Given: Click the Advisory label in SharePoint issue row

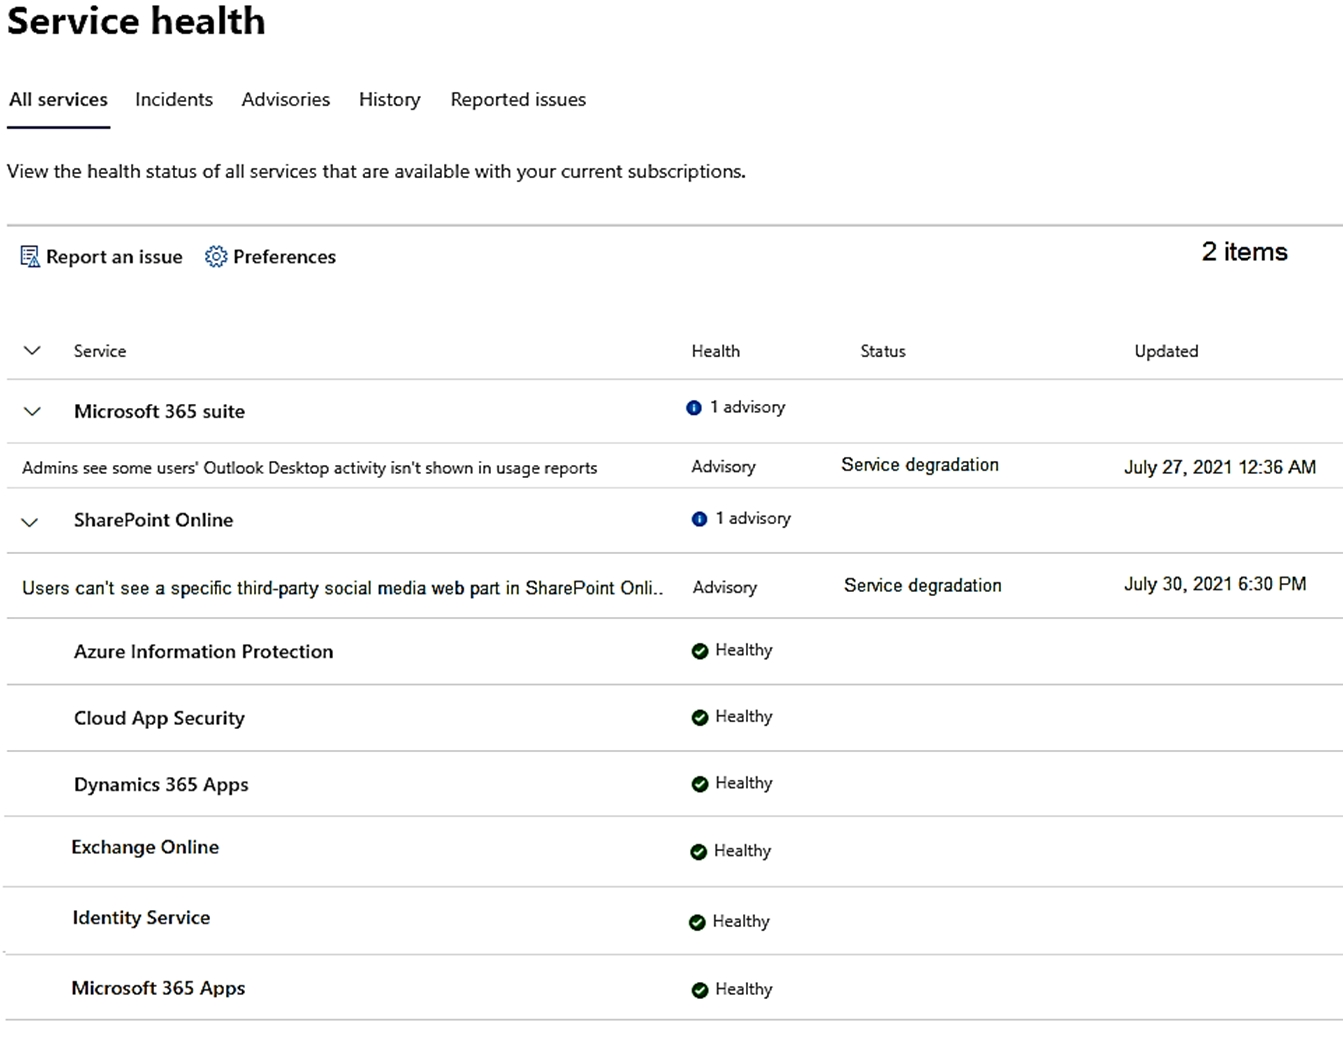Looking at the screenshot, I should tap(725, 588).
